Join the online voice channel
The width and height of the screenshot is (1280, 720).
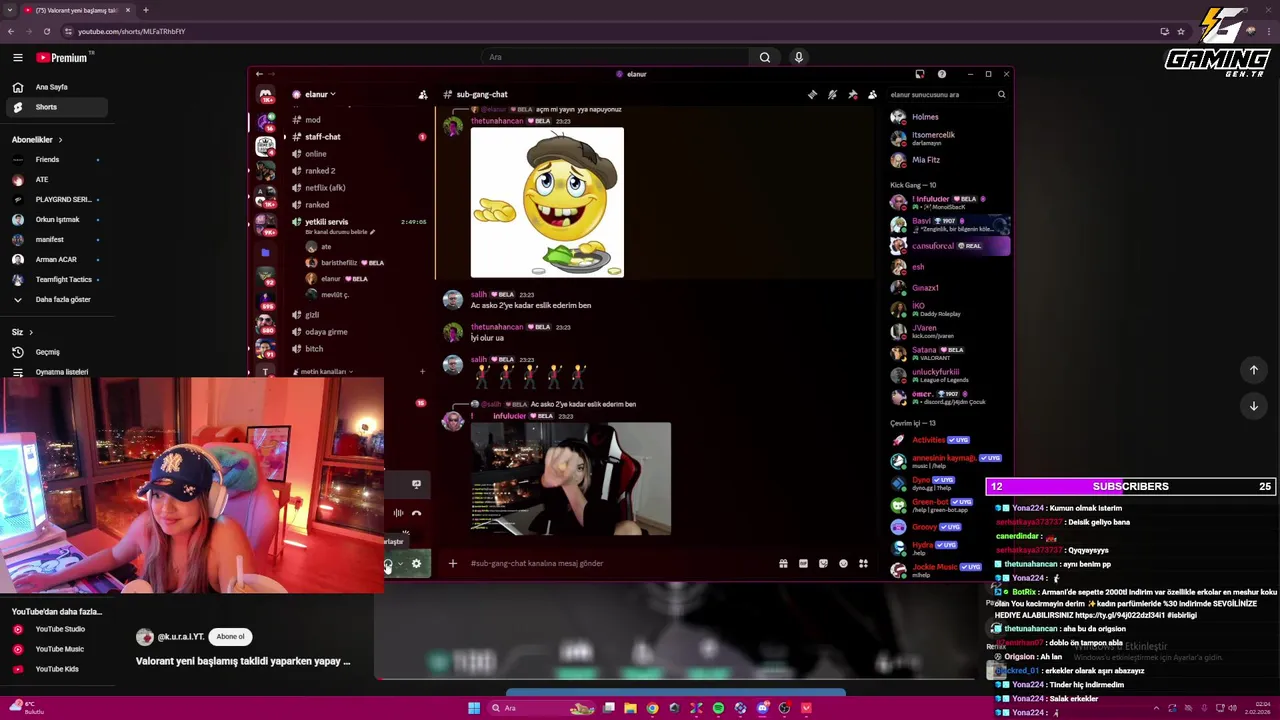tap(316, 154)
